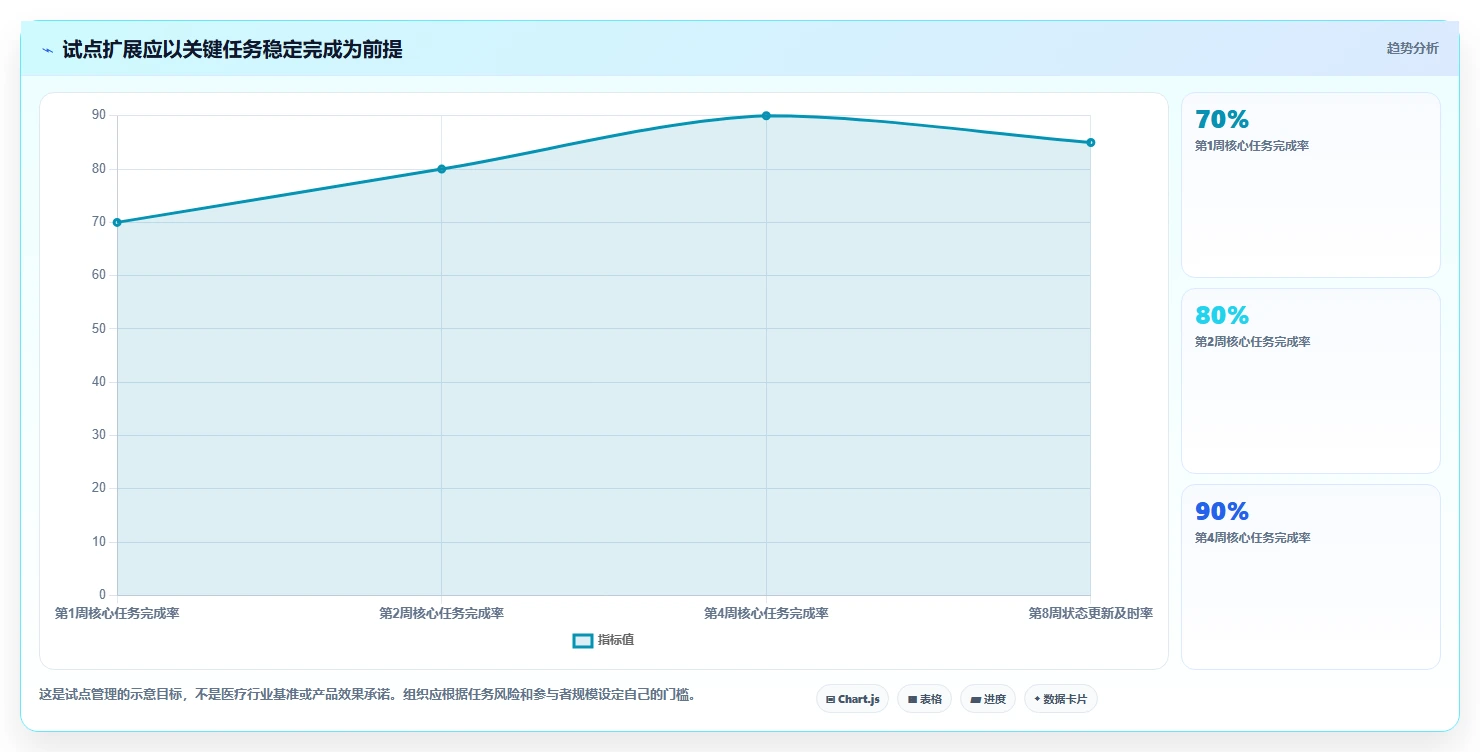1480x752 pixels.
Task: Click the data point for 第4周核心任务完成率
Action: pos(766,116)
